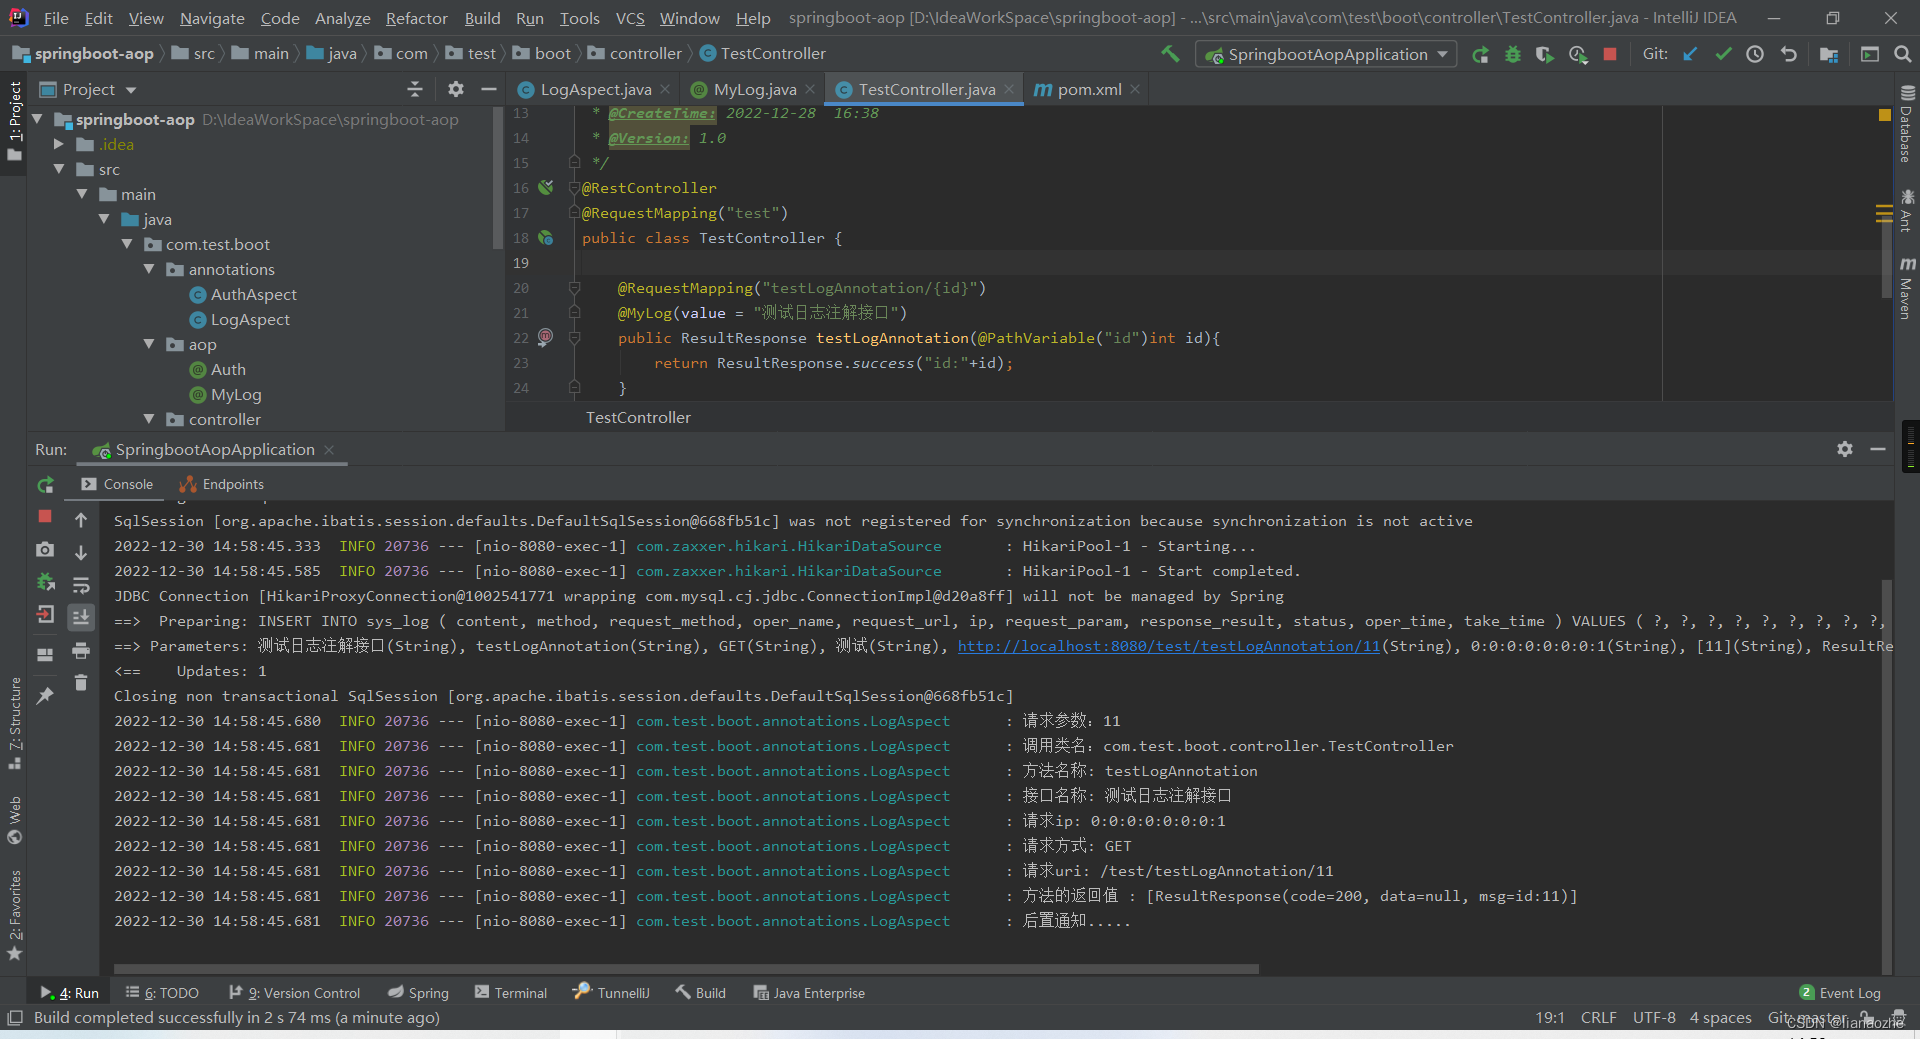Start debugging with the bug icon
Screen dimensions: 1920x1039
click(x=1513, y=54)
